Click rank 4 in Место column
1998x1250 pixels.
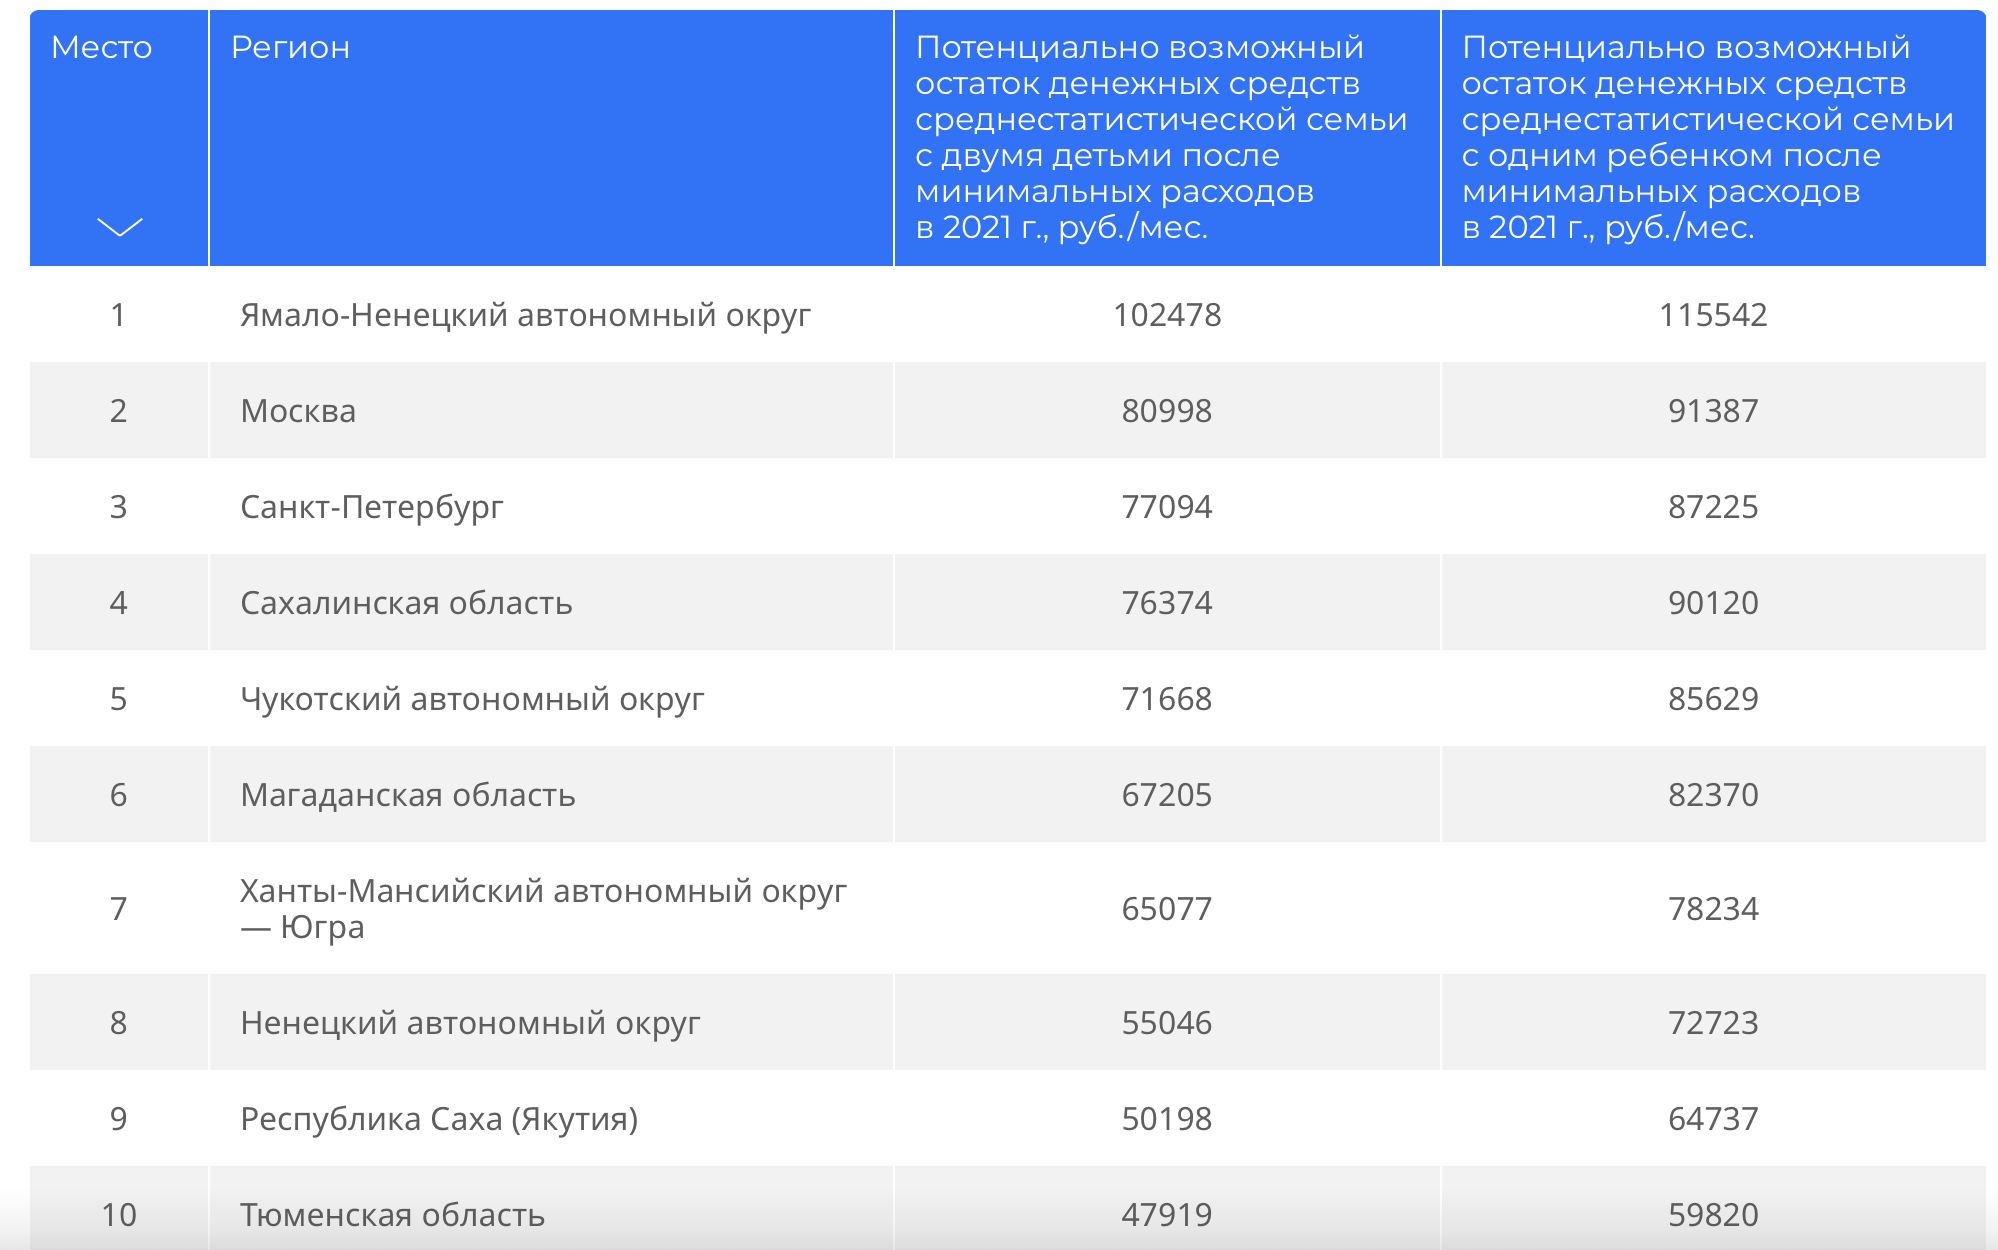(x=119, y=603)
